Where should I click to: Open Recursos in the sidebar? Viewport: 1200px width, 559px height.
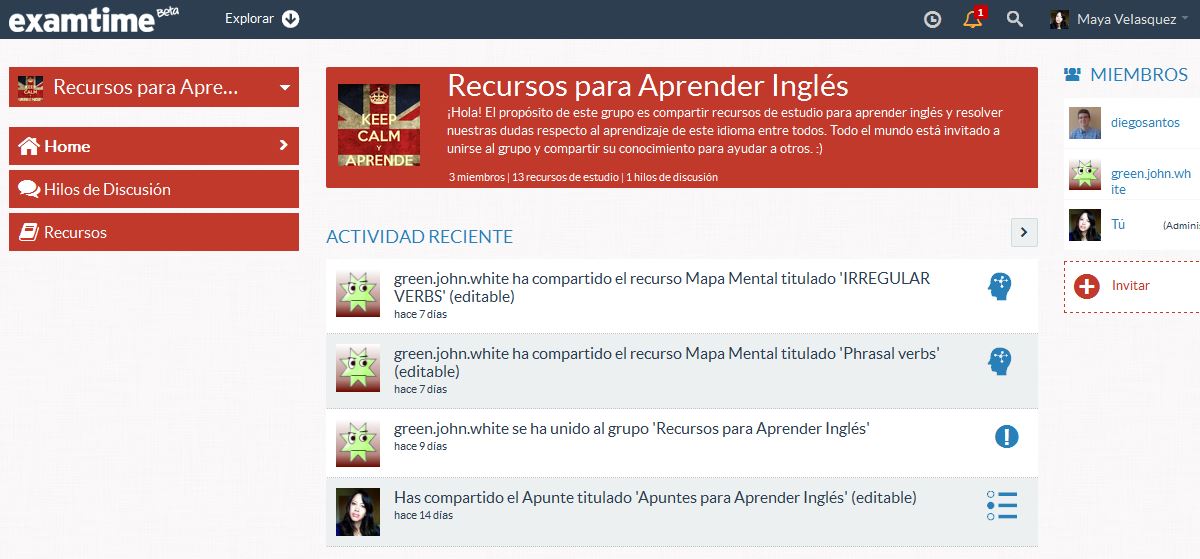(154, 232)
